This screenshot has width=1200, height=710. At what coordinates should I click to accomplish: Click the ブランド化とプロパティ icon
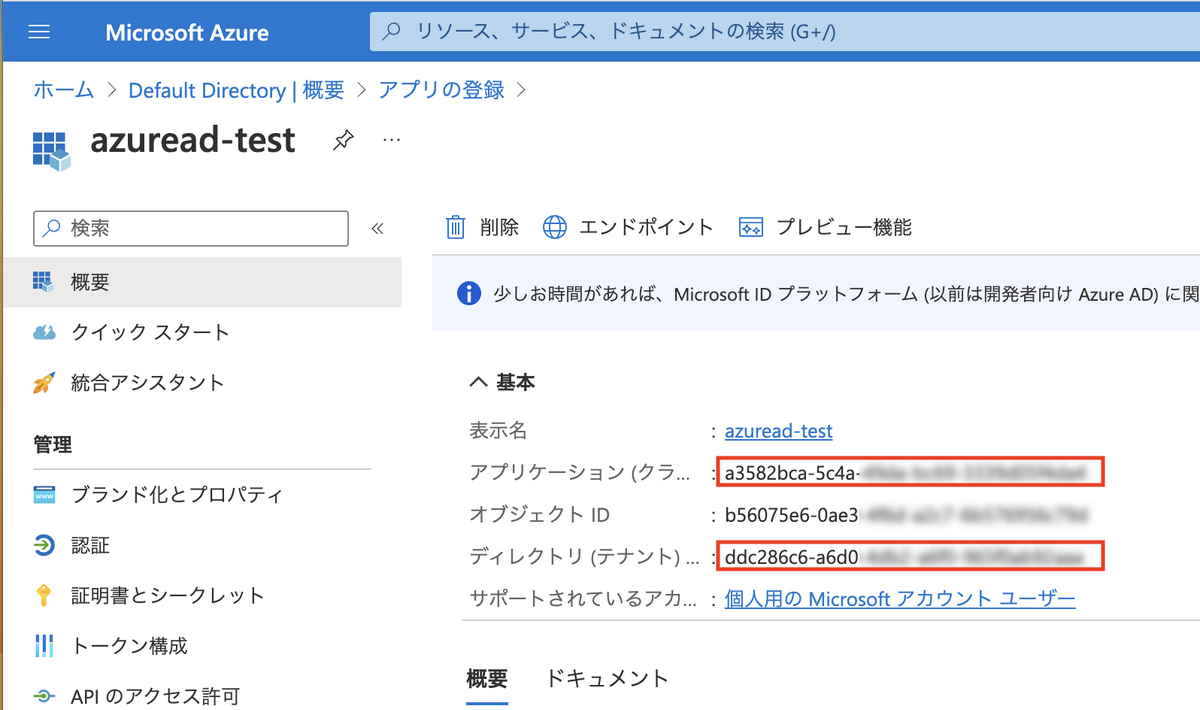tap(44, 495)
